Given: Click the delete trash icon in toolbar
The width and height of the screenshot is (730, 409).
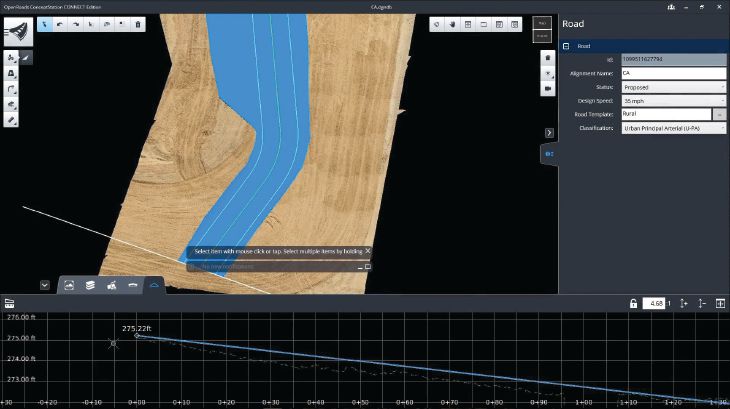Looking at the screenshot, I should (x=137, y=23).
